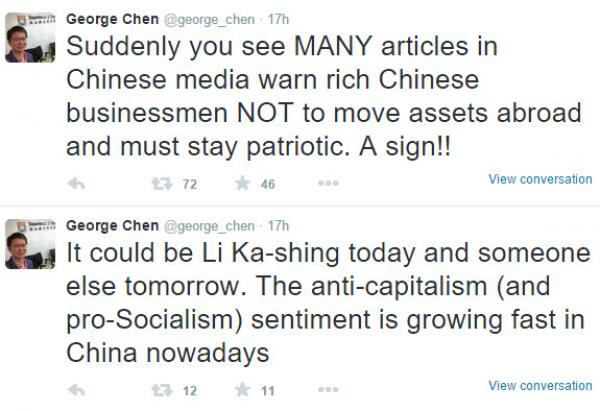
Task: View conversation for the Li Ka-shing tweet
Action: [x=540, y=386]
